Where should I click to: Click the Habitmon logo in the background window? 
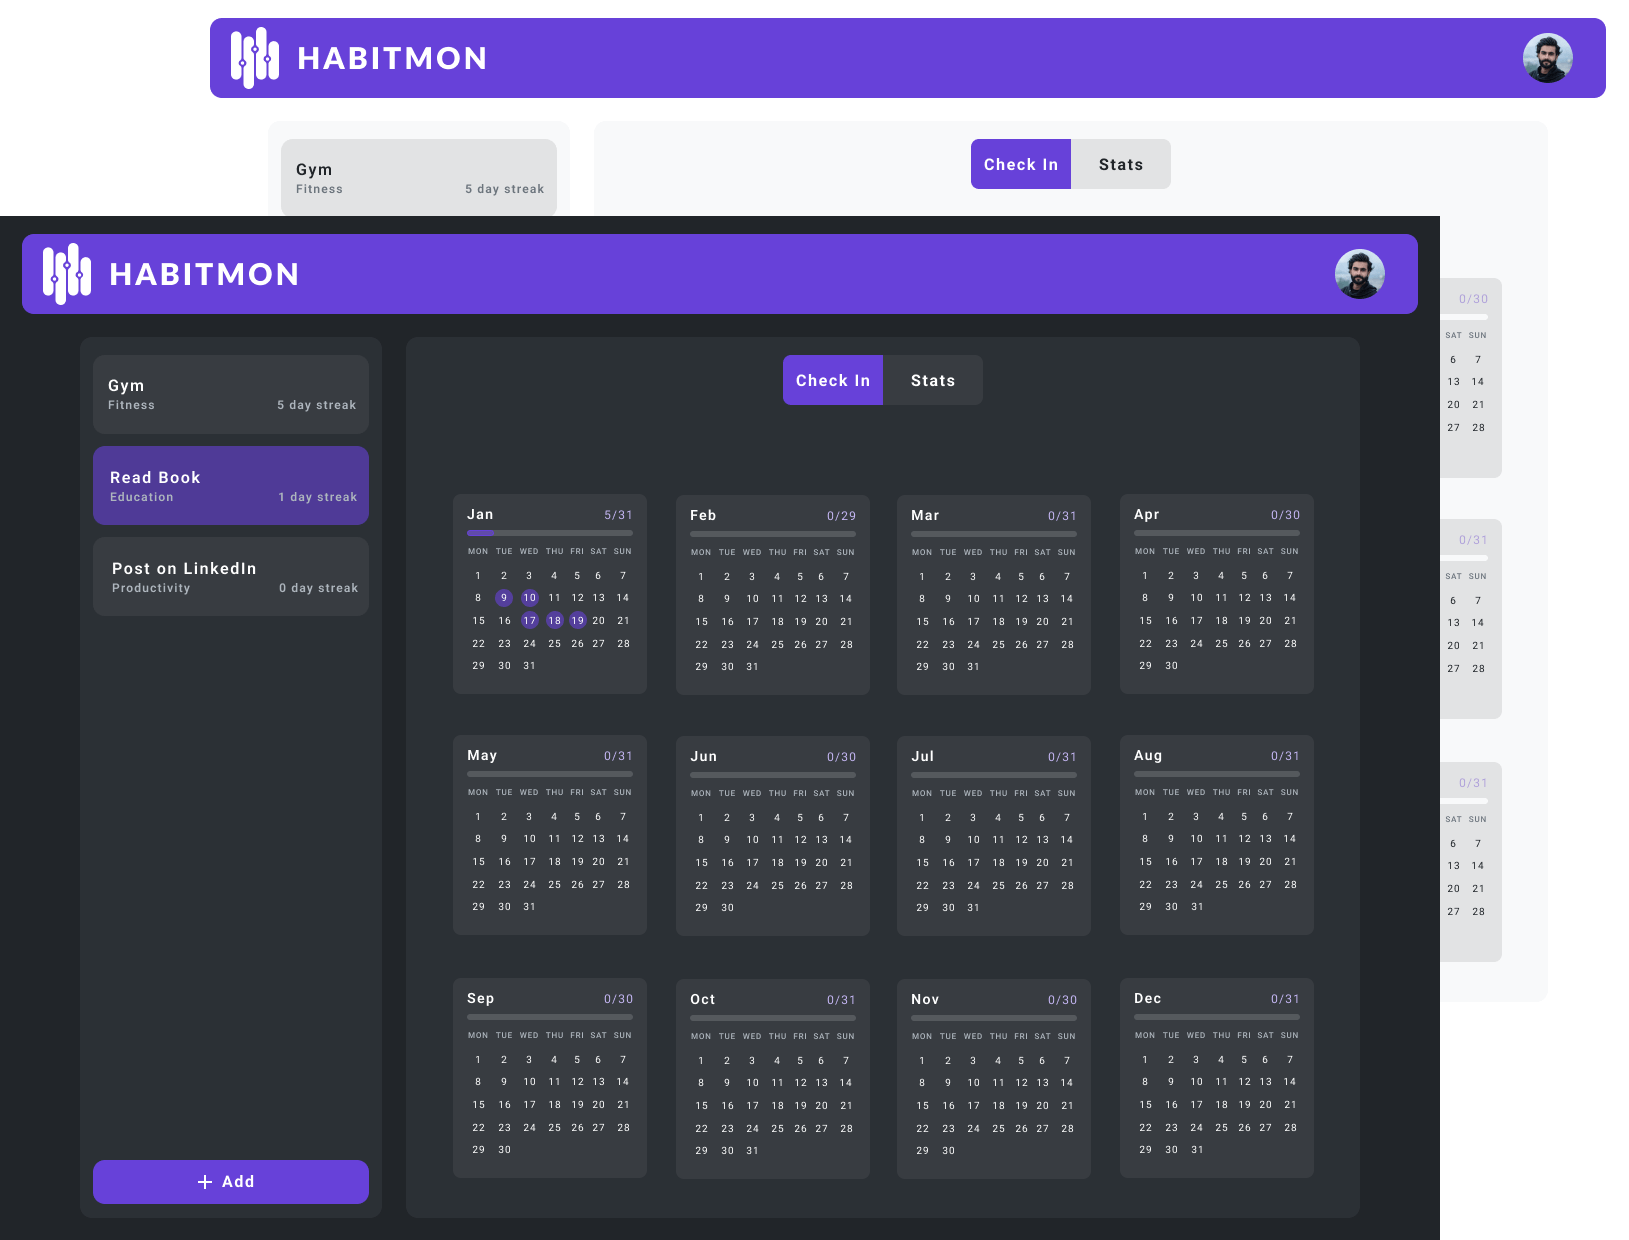point(253,57)
